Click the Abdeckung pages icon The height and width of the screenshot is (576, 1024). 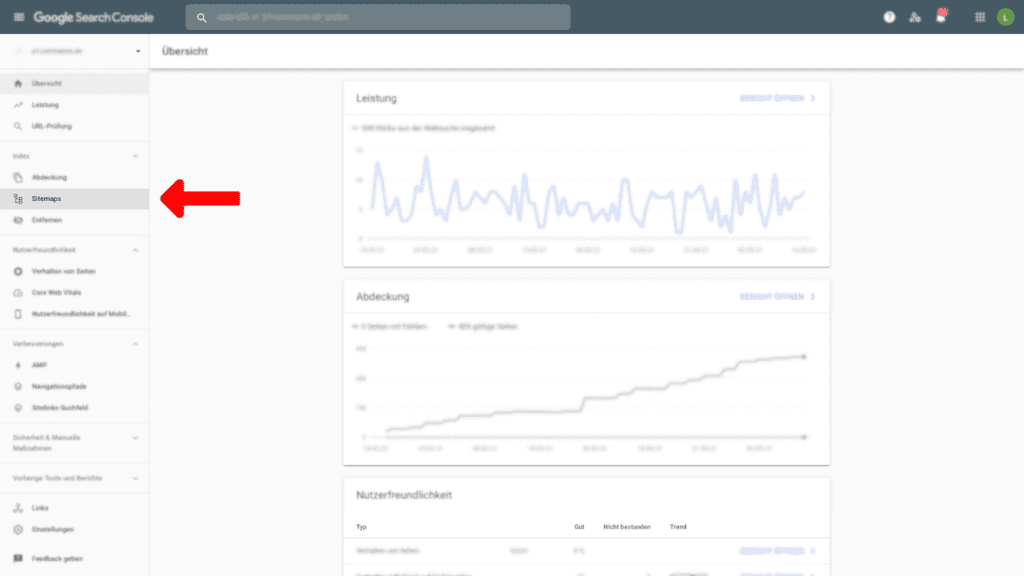click(x=18, y=178)
